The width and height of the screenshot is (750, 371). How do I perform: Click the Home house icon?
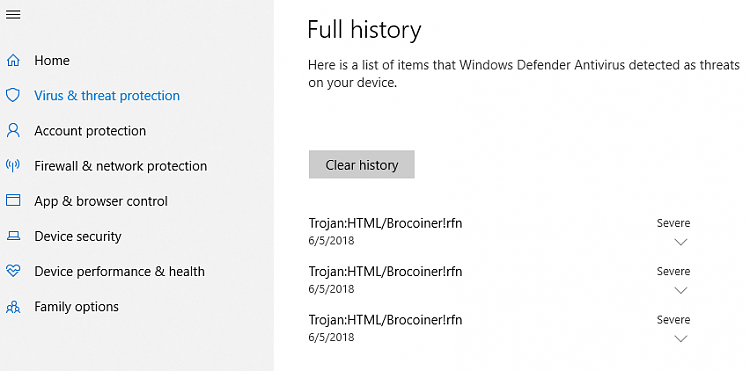pos(13,60)
